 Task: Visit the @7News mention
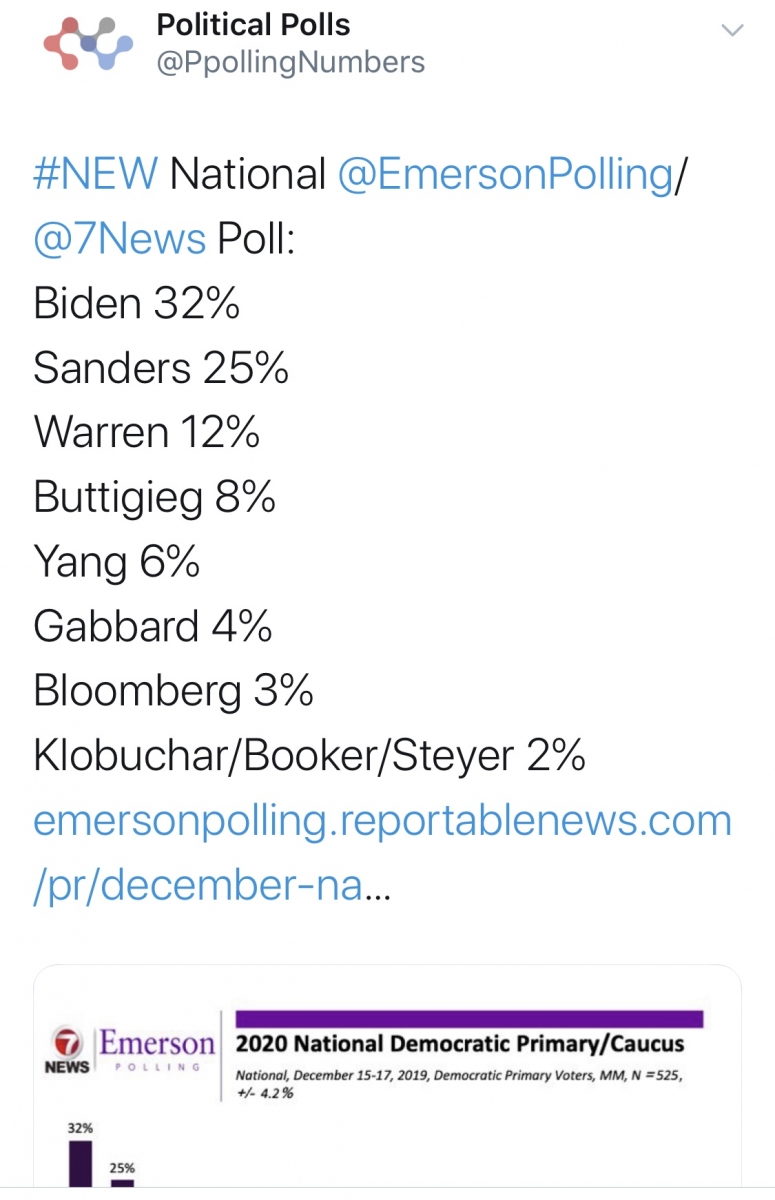coord(120,240)
